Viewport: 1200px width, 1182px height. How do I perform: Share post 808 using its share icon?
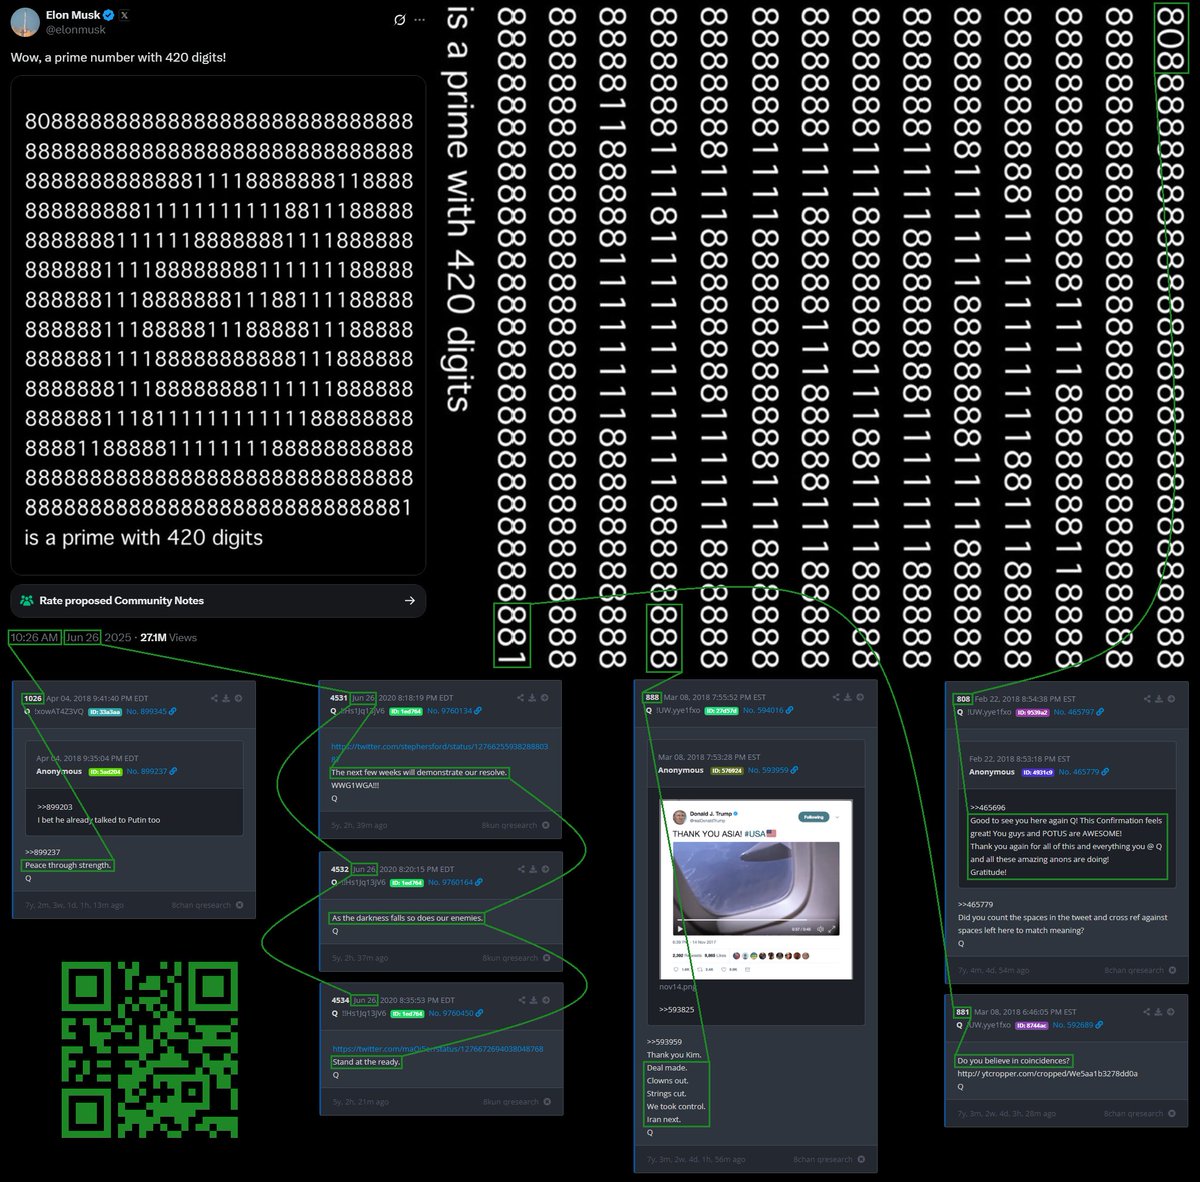[1148, 698]
